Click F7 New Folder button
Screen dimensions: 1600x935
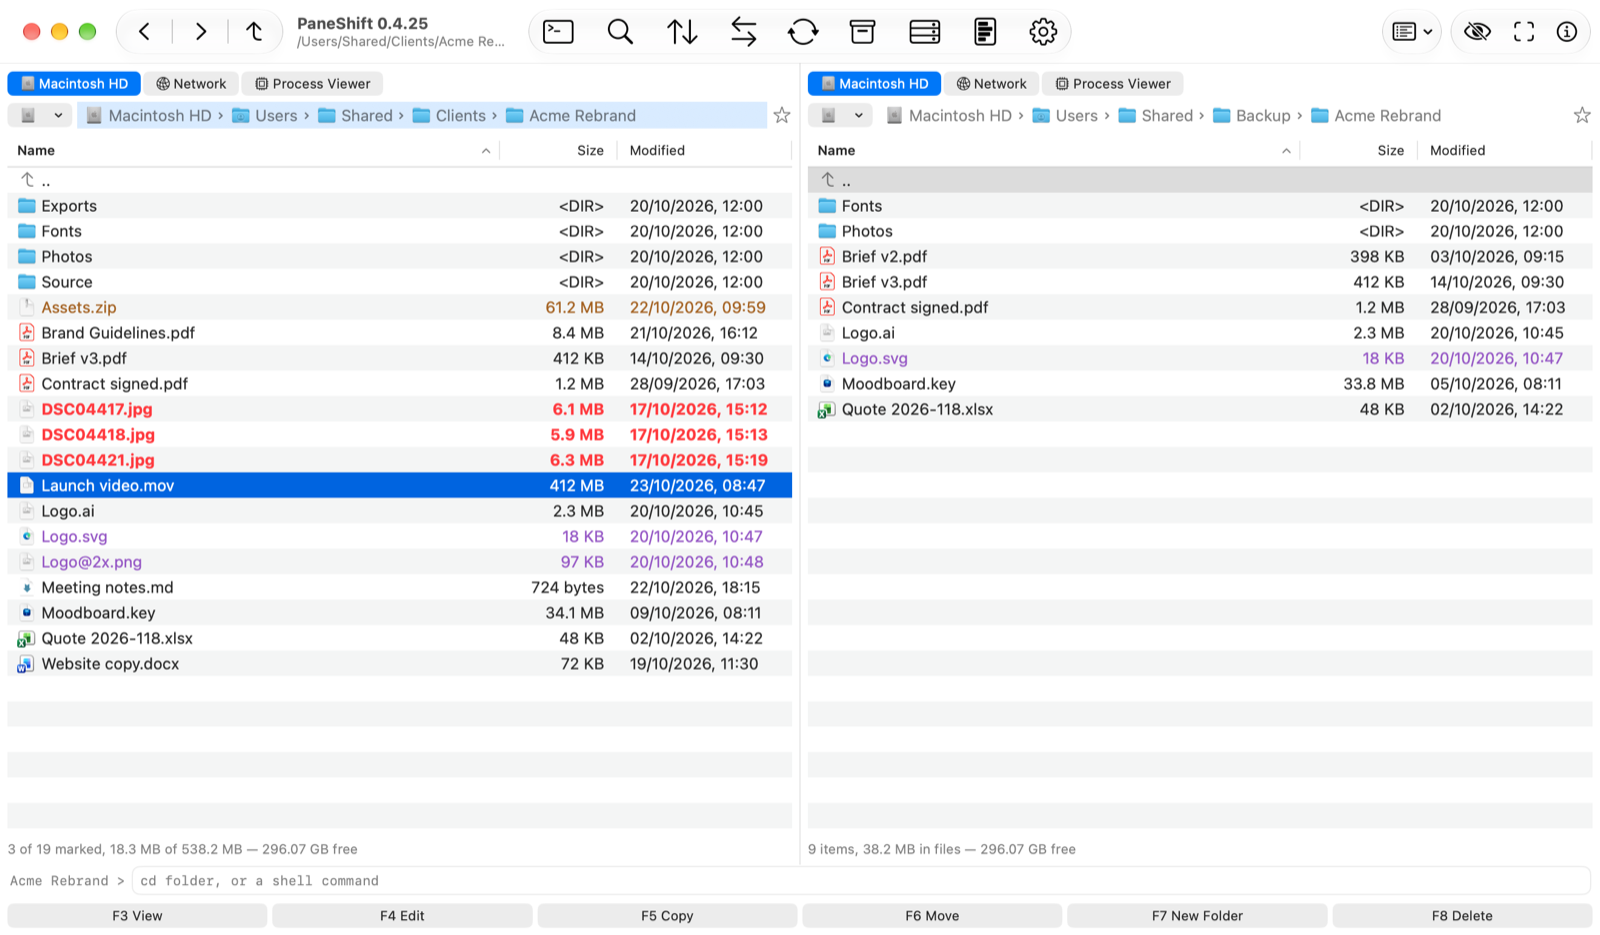[x=1197, y=916]
